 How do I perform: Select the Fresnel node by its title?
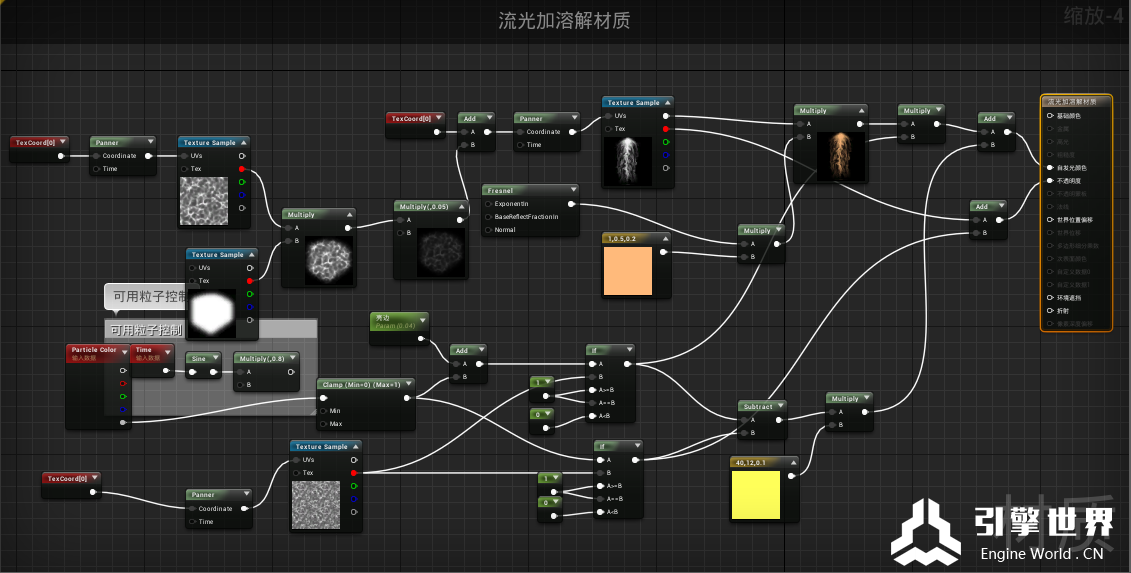point(501,191)
